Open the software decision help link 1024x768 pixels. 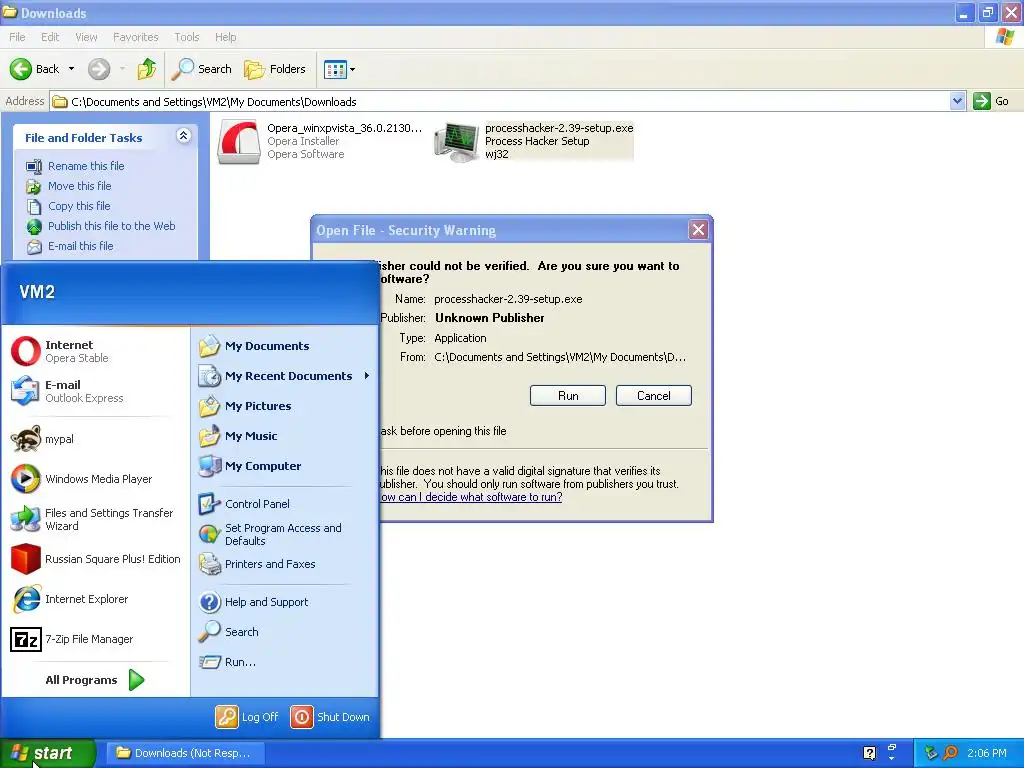pyautogui.click(x=470, y=497)
